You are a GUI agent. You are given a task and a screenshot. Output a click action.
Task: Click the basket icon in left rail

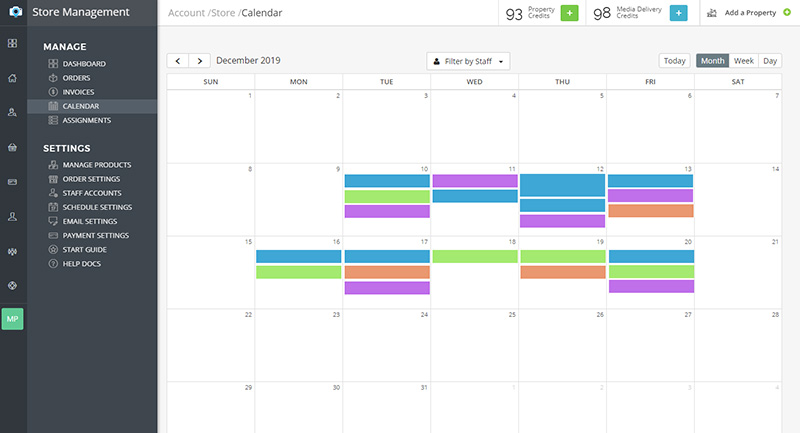point(13,147)
